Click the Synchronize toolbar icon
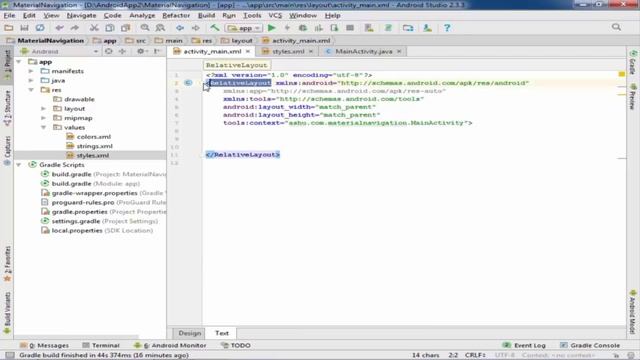 (x=40, y=28)
